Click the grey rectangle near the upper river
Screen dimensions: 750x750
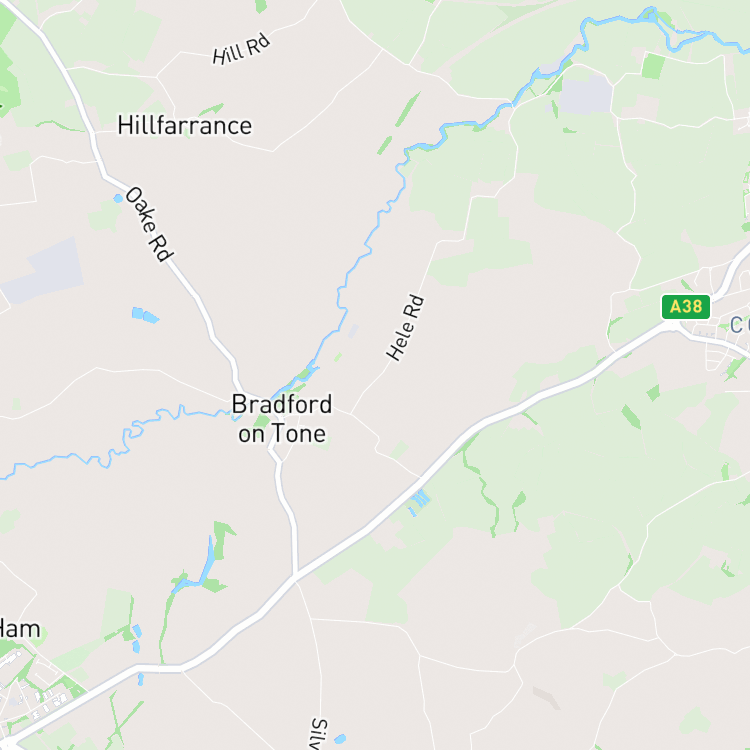tap(586, 94)
